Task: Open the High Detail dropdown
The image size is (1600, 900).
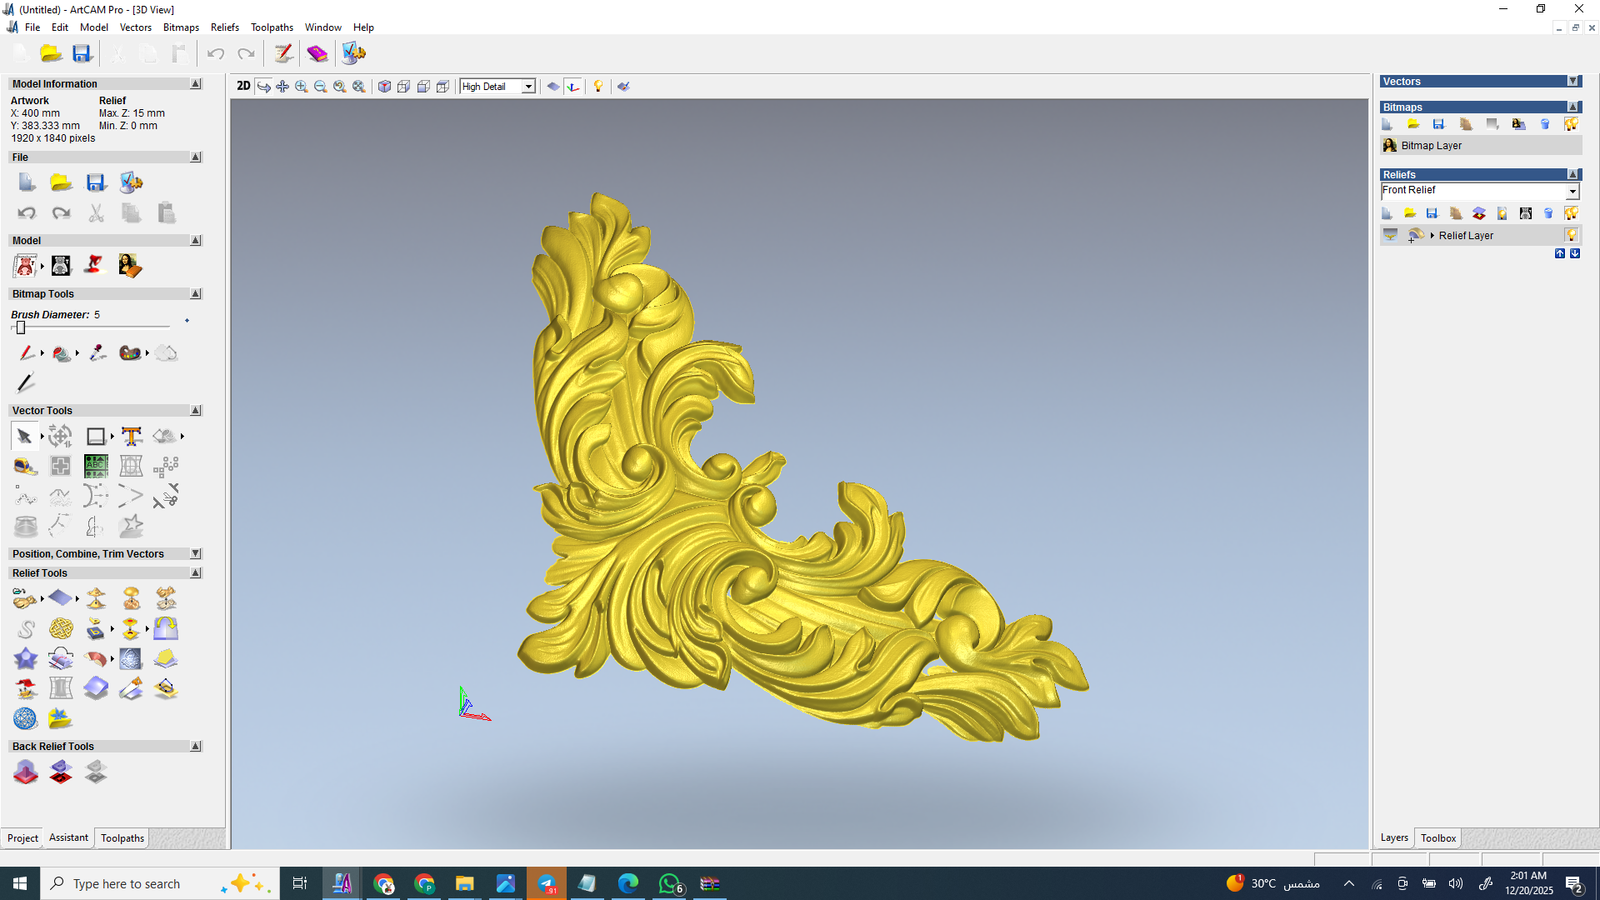Action: click(x=528, y=87)
